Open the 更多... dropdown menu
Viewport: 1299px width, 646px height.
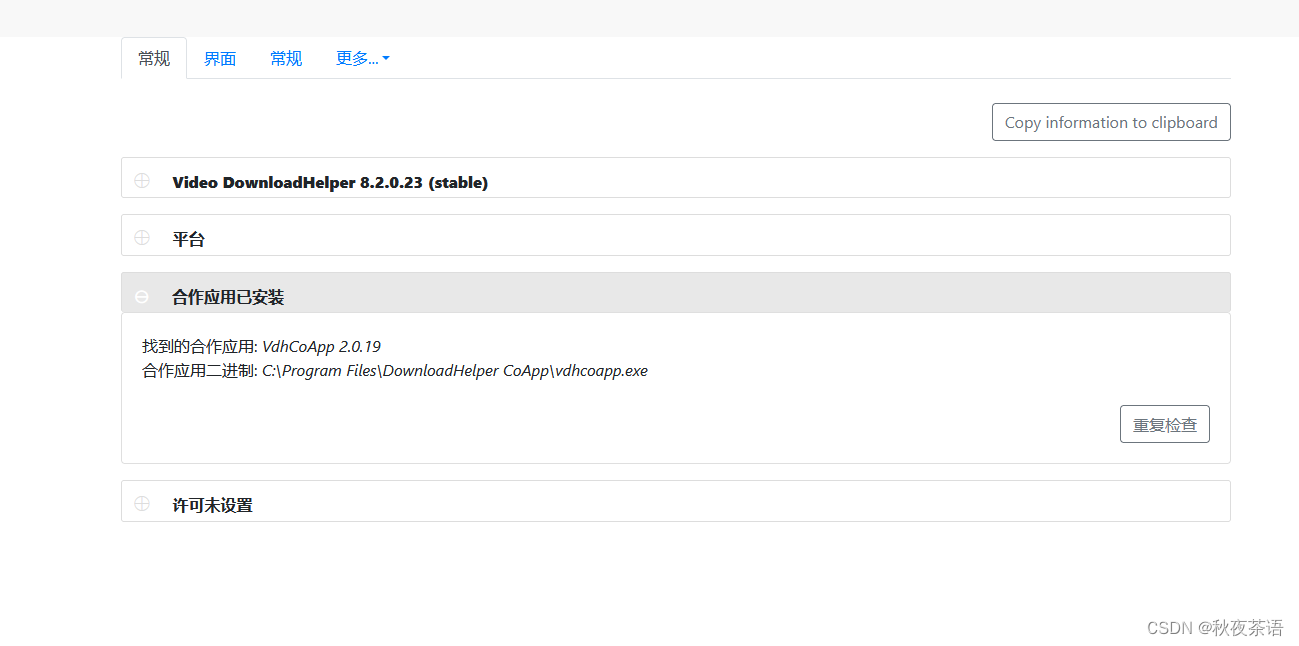tap(362, 59)
